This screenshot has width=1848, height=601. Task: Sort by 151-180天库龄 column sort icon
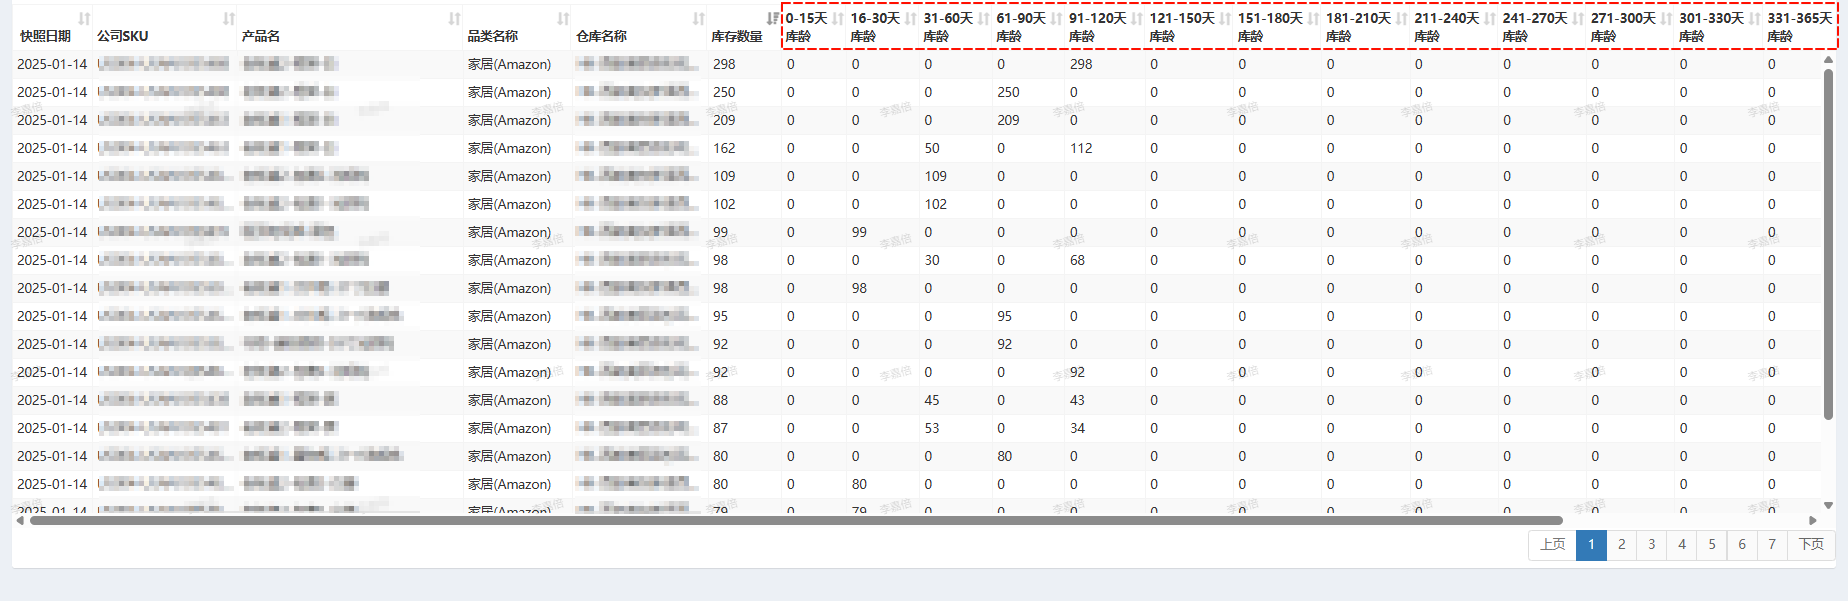(x=1313, y=19)
